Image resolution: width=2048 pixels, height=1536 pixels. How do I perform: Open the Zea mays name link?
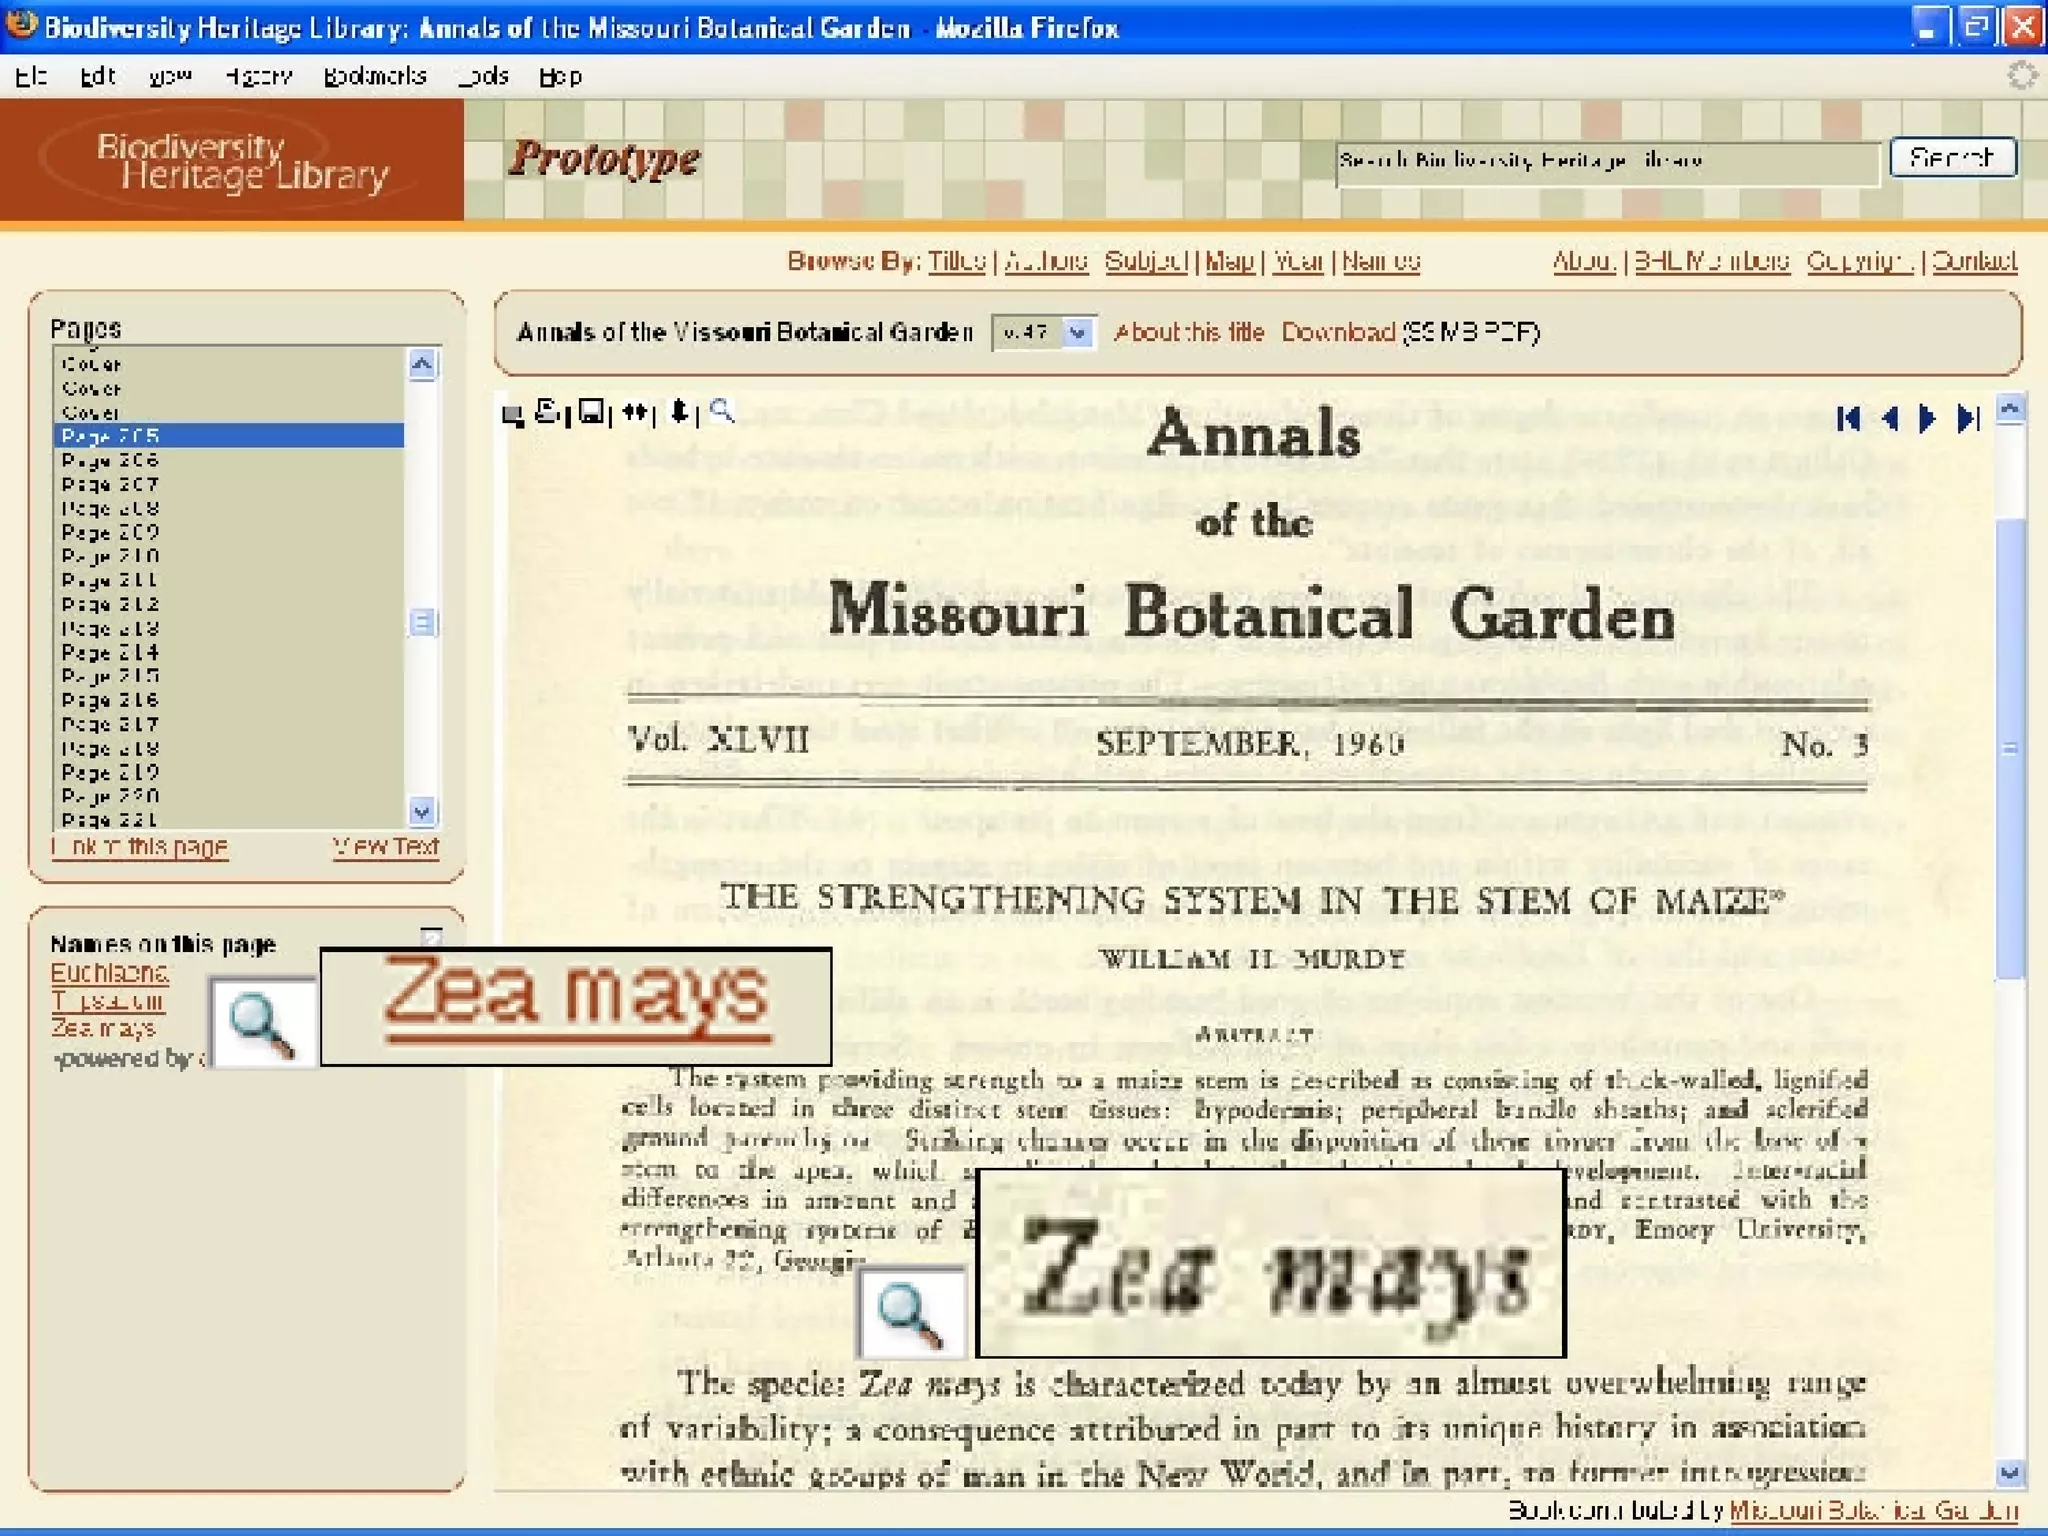(103, 1028)
